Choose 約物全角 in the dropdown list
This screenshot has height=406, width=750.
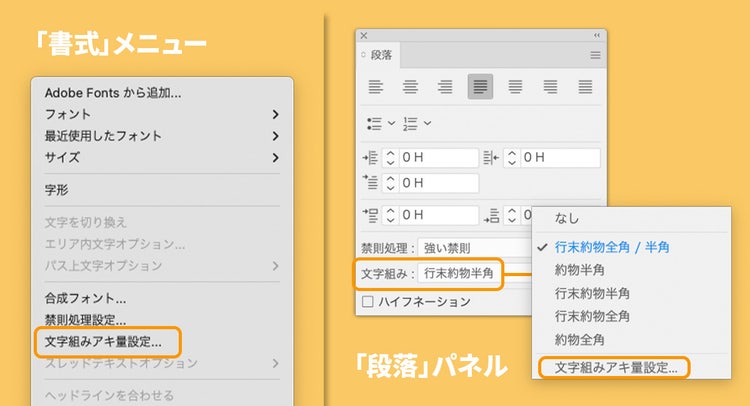(x=631, y=340)
